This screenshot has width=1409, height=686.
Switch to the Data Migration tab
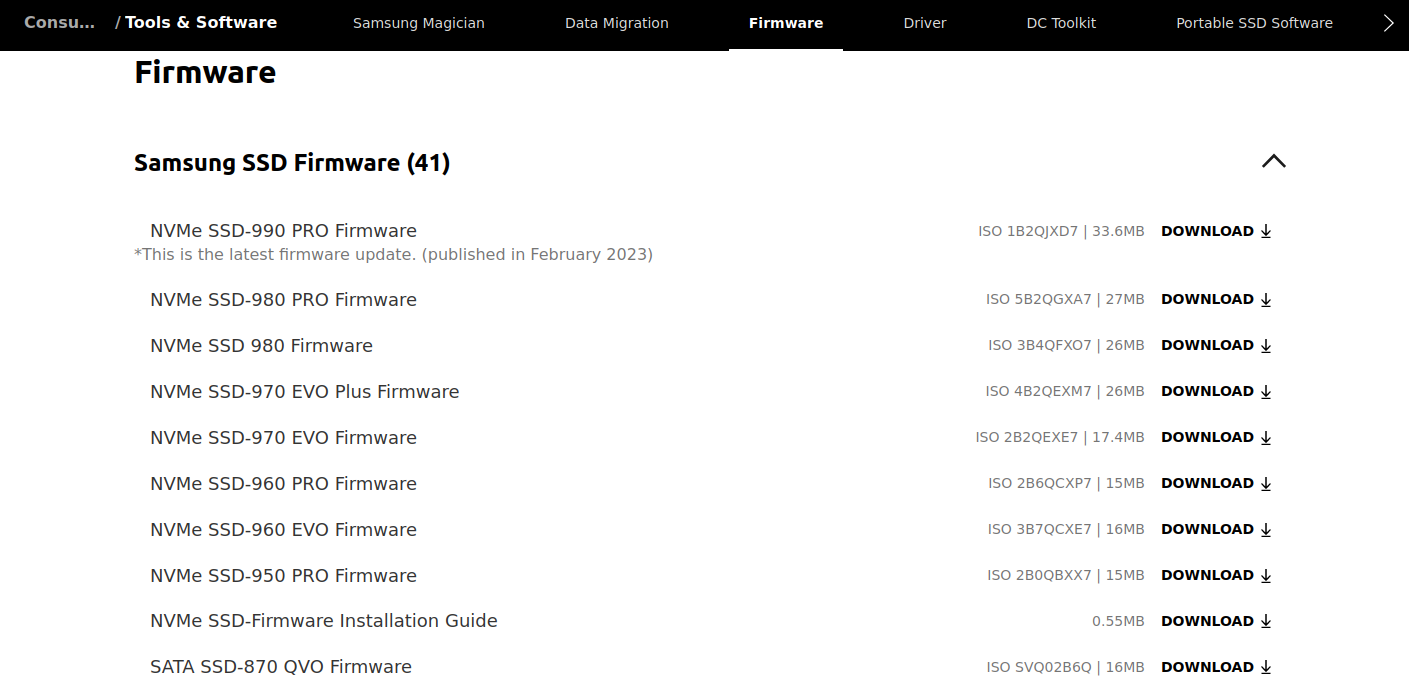click(617, 23)
